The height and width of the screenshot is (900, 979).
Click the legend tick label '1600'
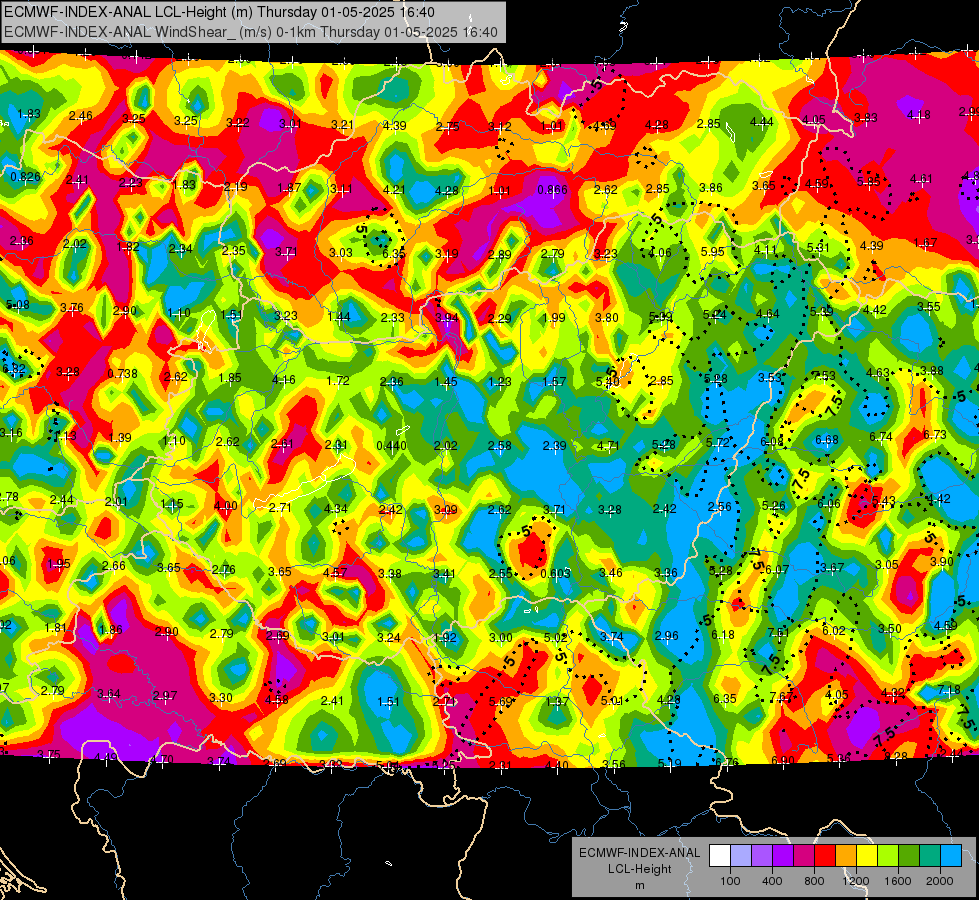[x=898, y=881]
